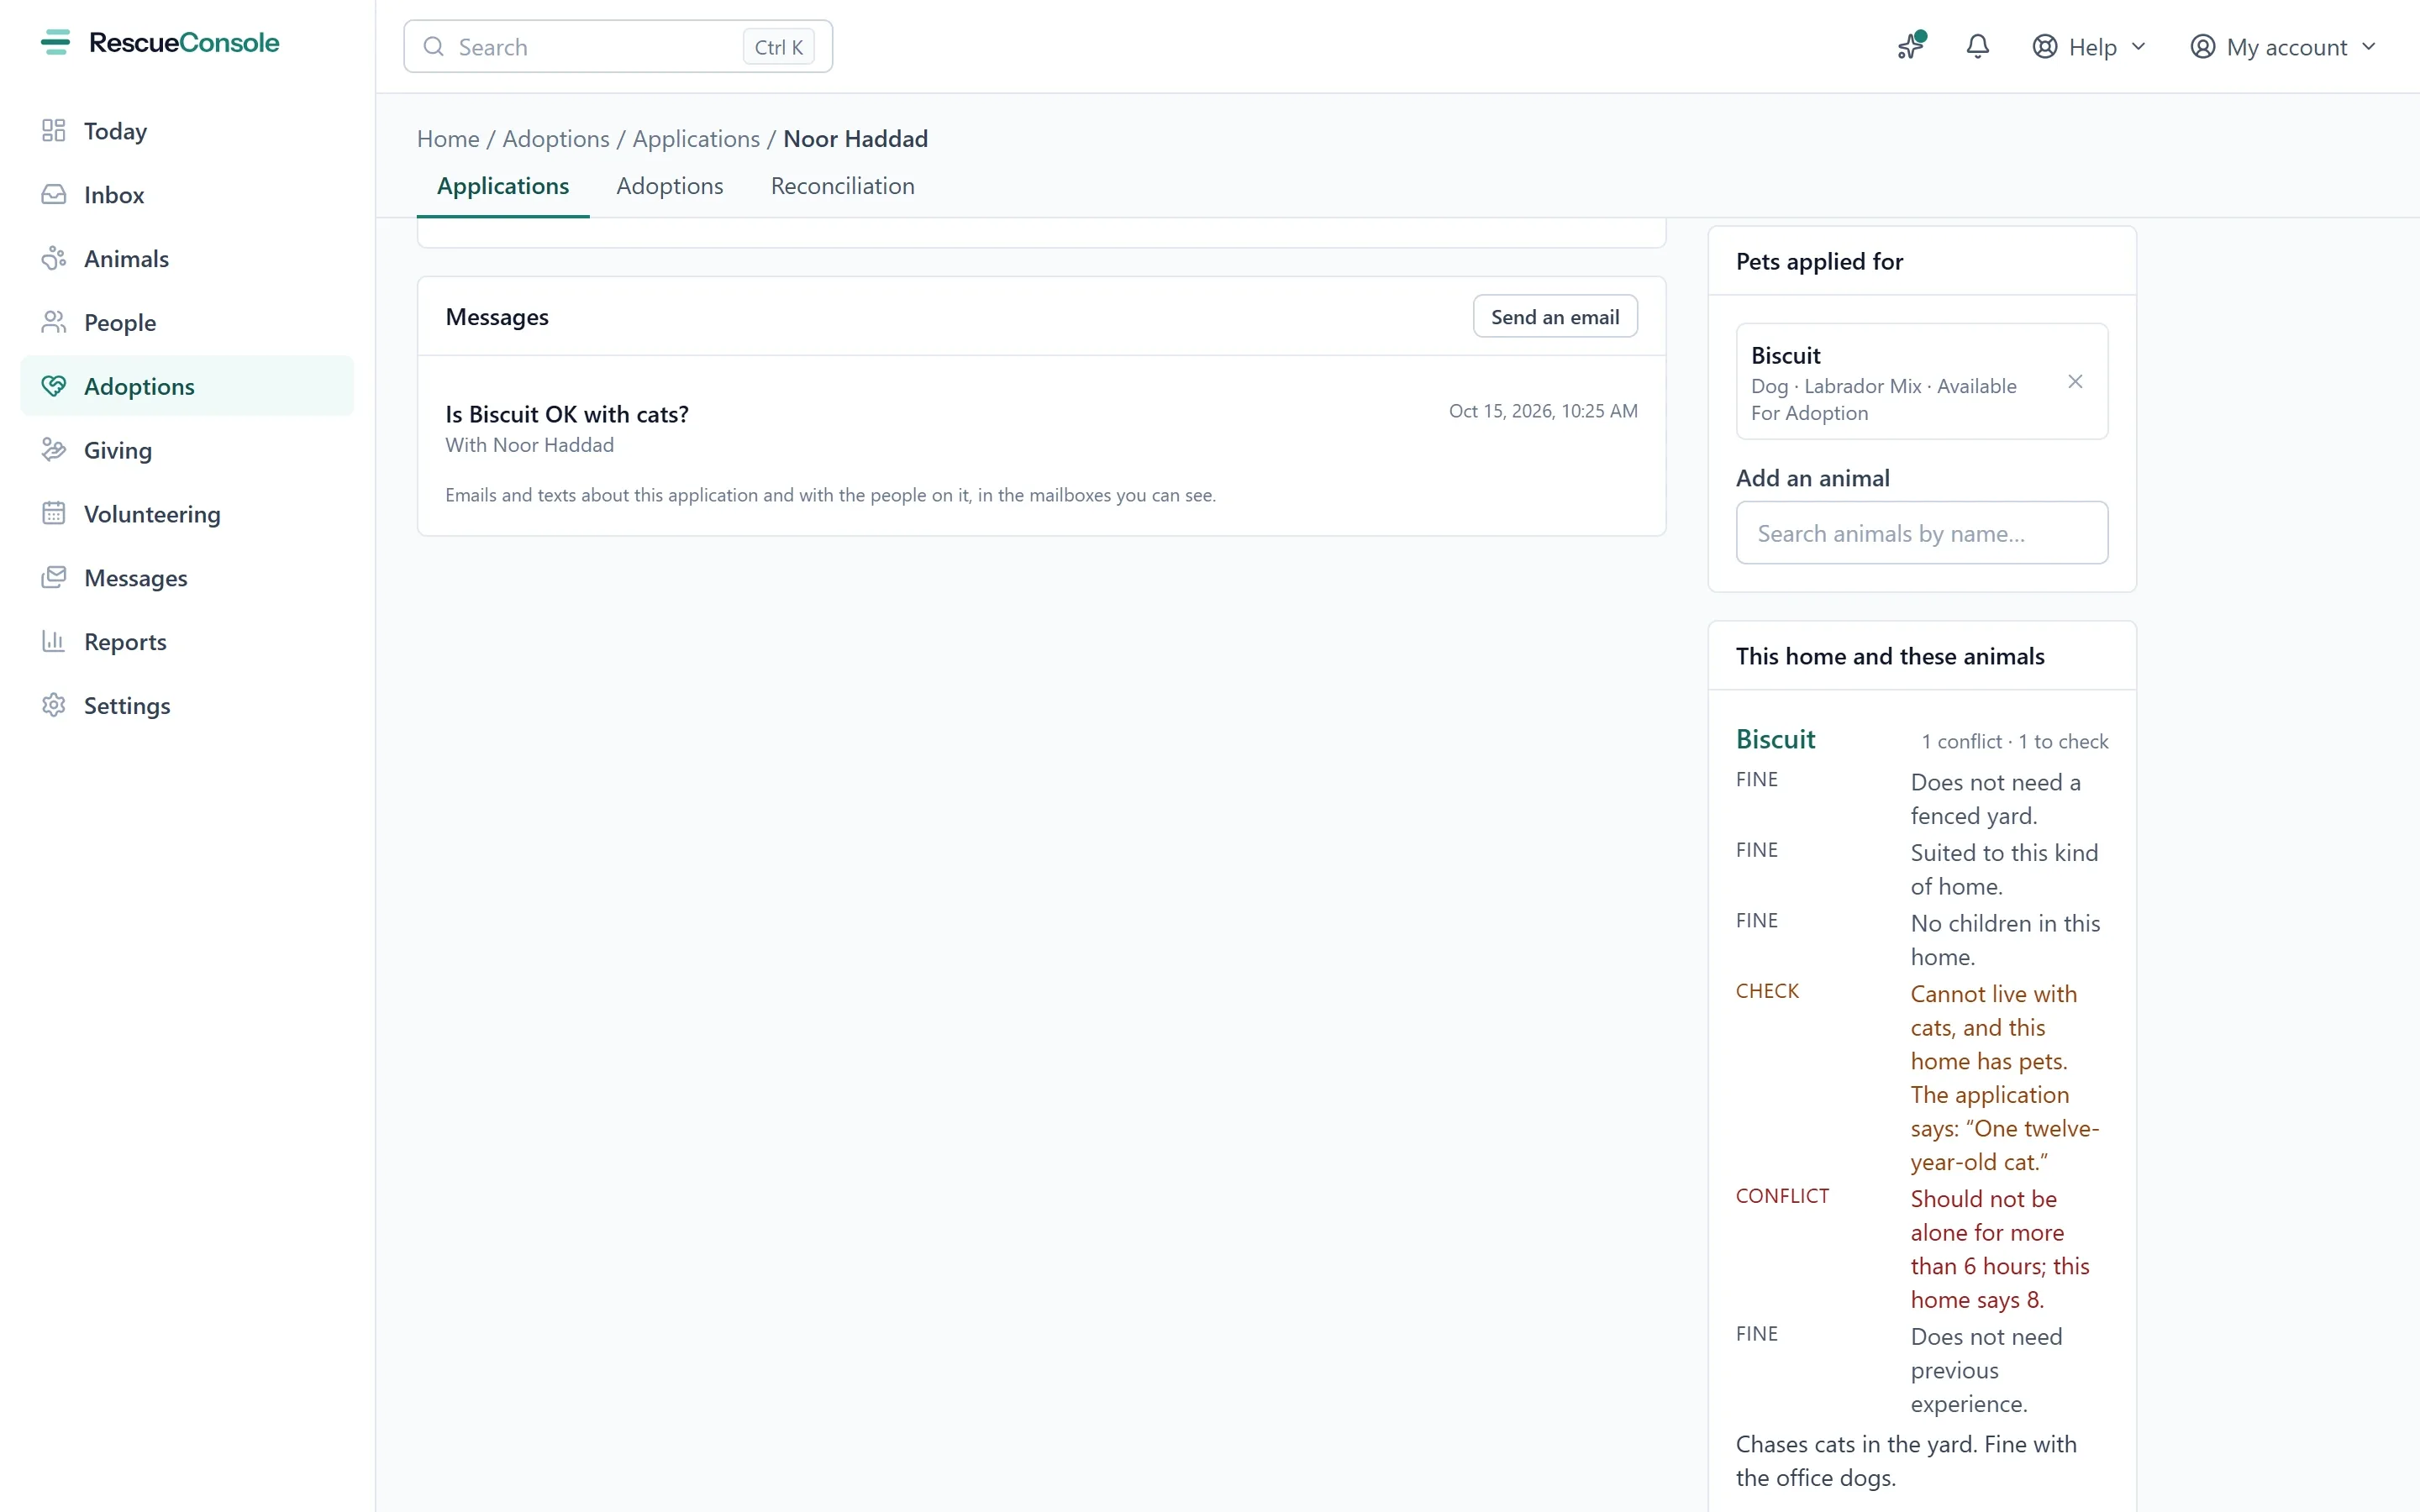The image size is (2420, 1512).
Task: Open Settings in the sidebar
Action: (x=187, y=706)
